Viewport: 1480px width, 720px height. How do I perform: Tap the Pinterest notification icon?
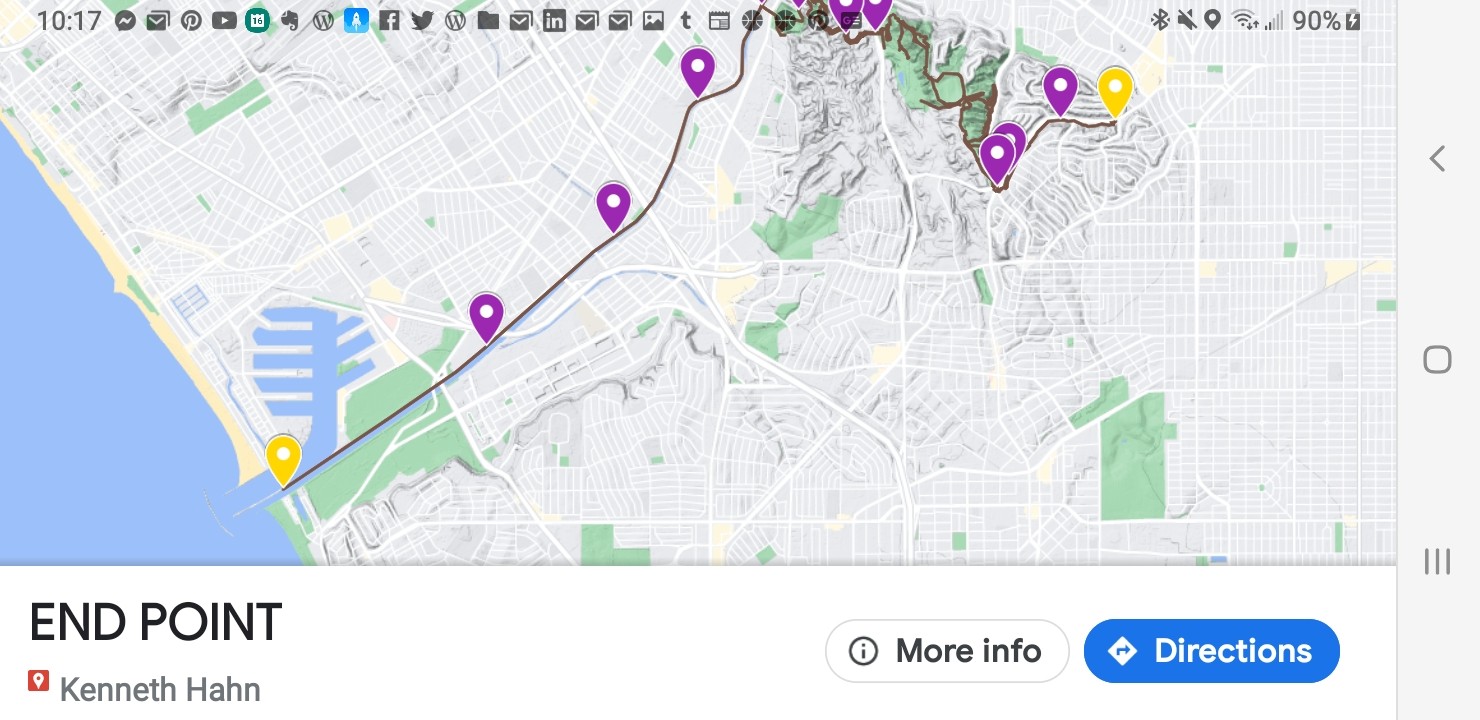click(x=191, y=20)
